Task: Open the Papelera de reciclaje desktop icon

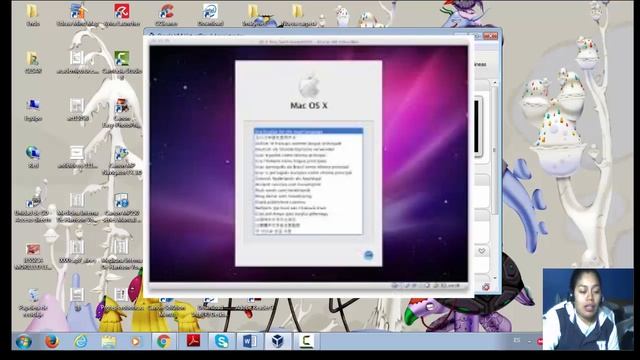Action: point(33,303)
